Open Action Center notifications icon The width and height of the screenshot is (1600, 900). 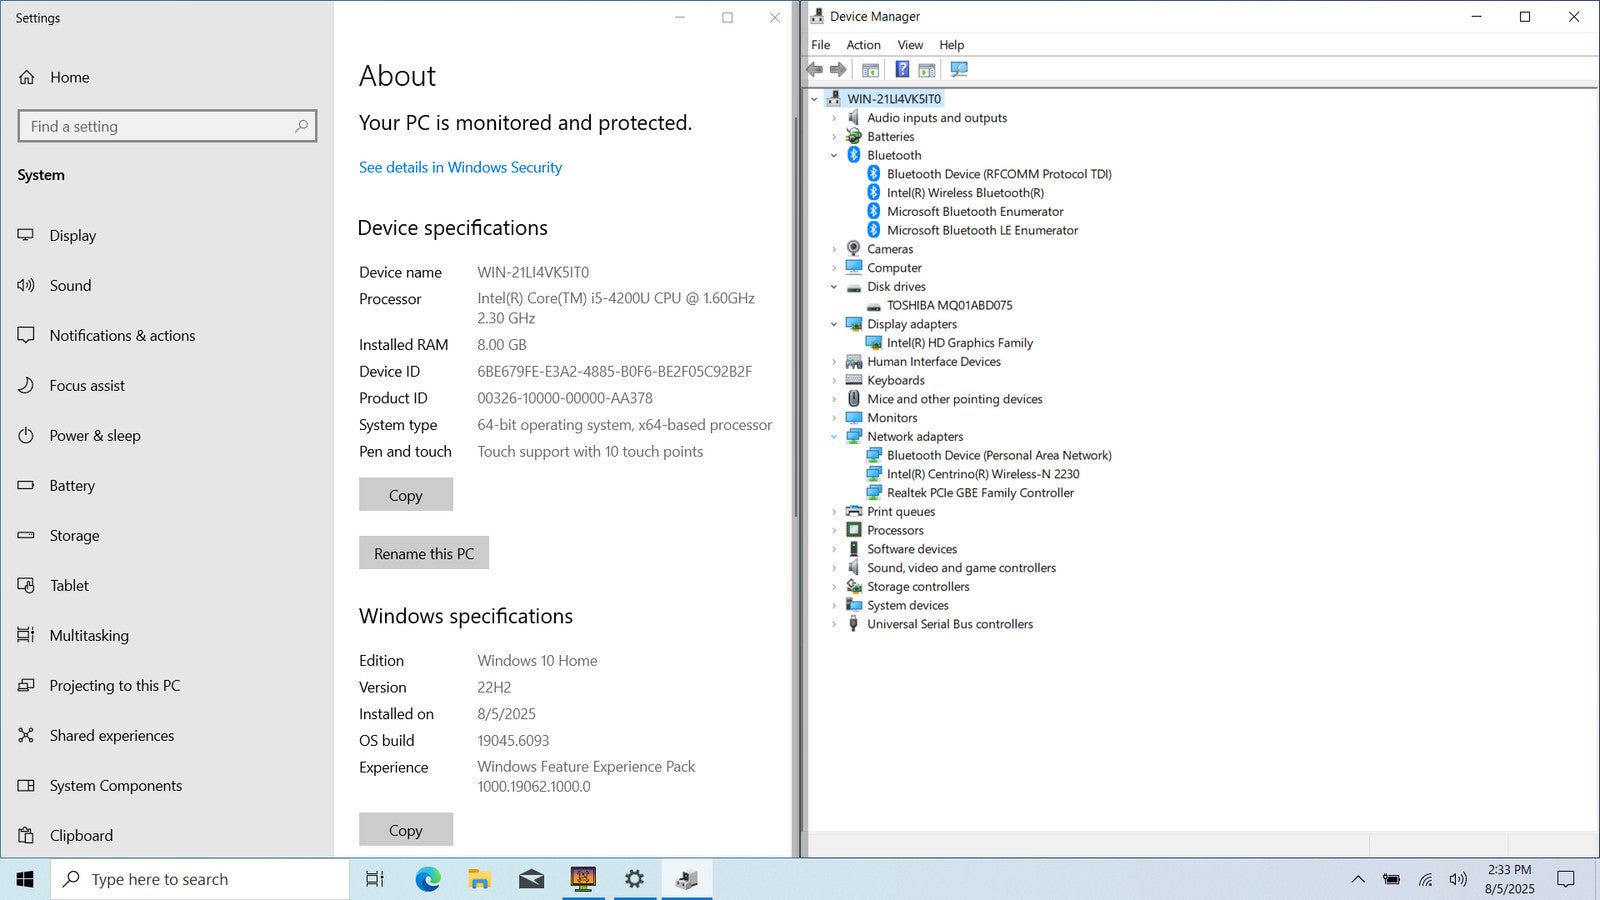pos(1566,879)
